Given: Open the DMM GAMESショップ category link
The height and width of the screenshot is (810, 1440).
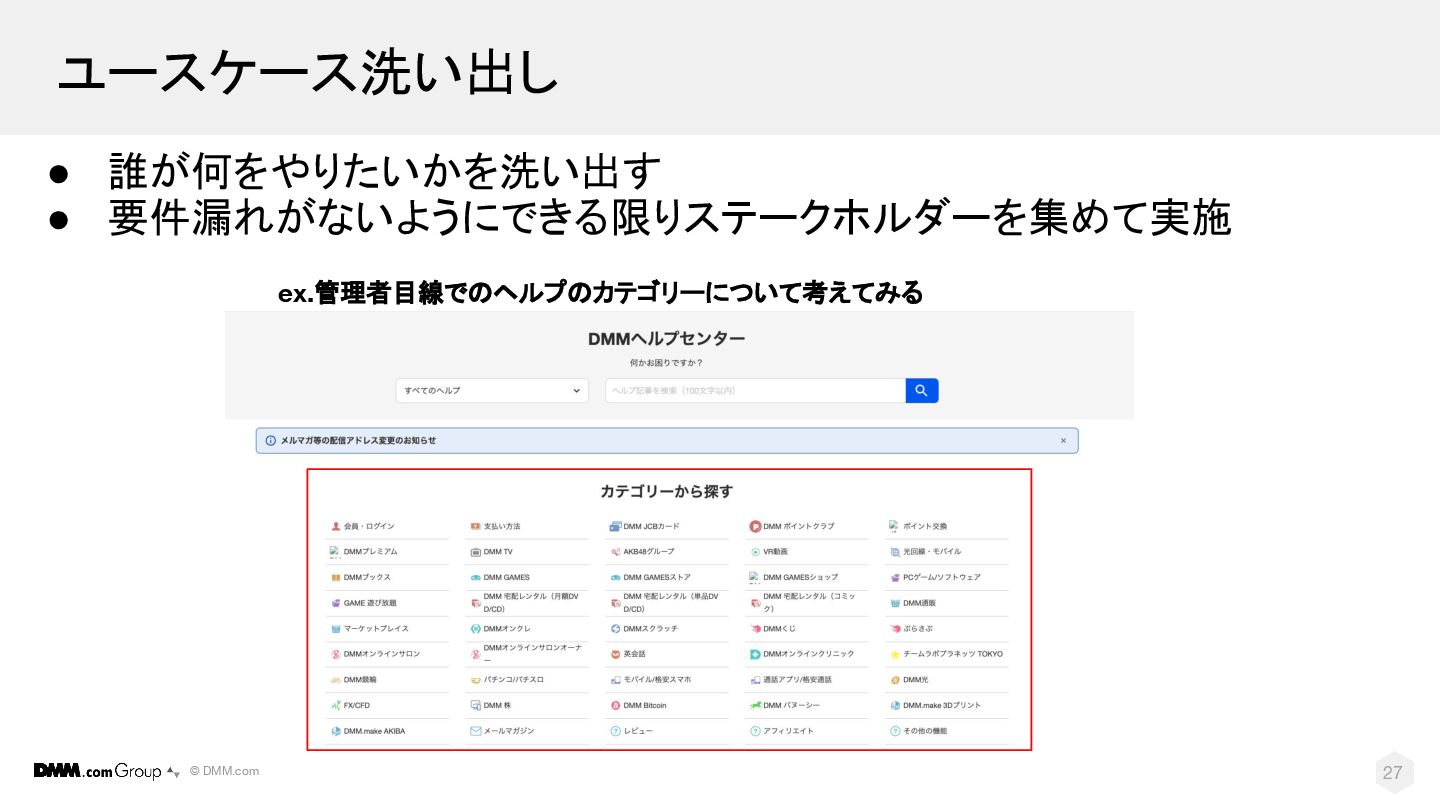Looking at the screenshot, I should pyautogui.click(x=801, y=577).
